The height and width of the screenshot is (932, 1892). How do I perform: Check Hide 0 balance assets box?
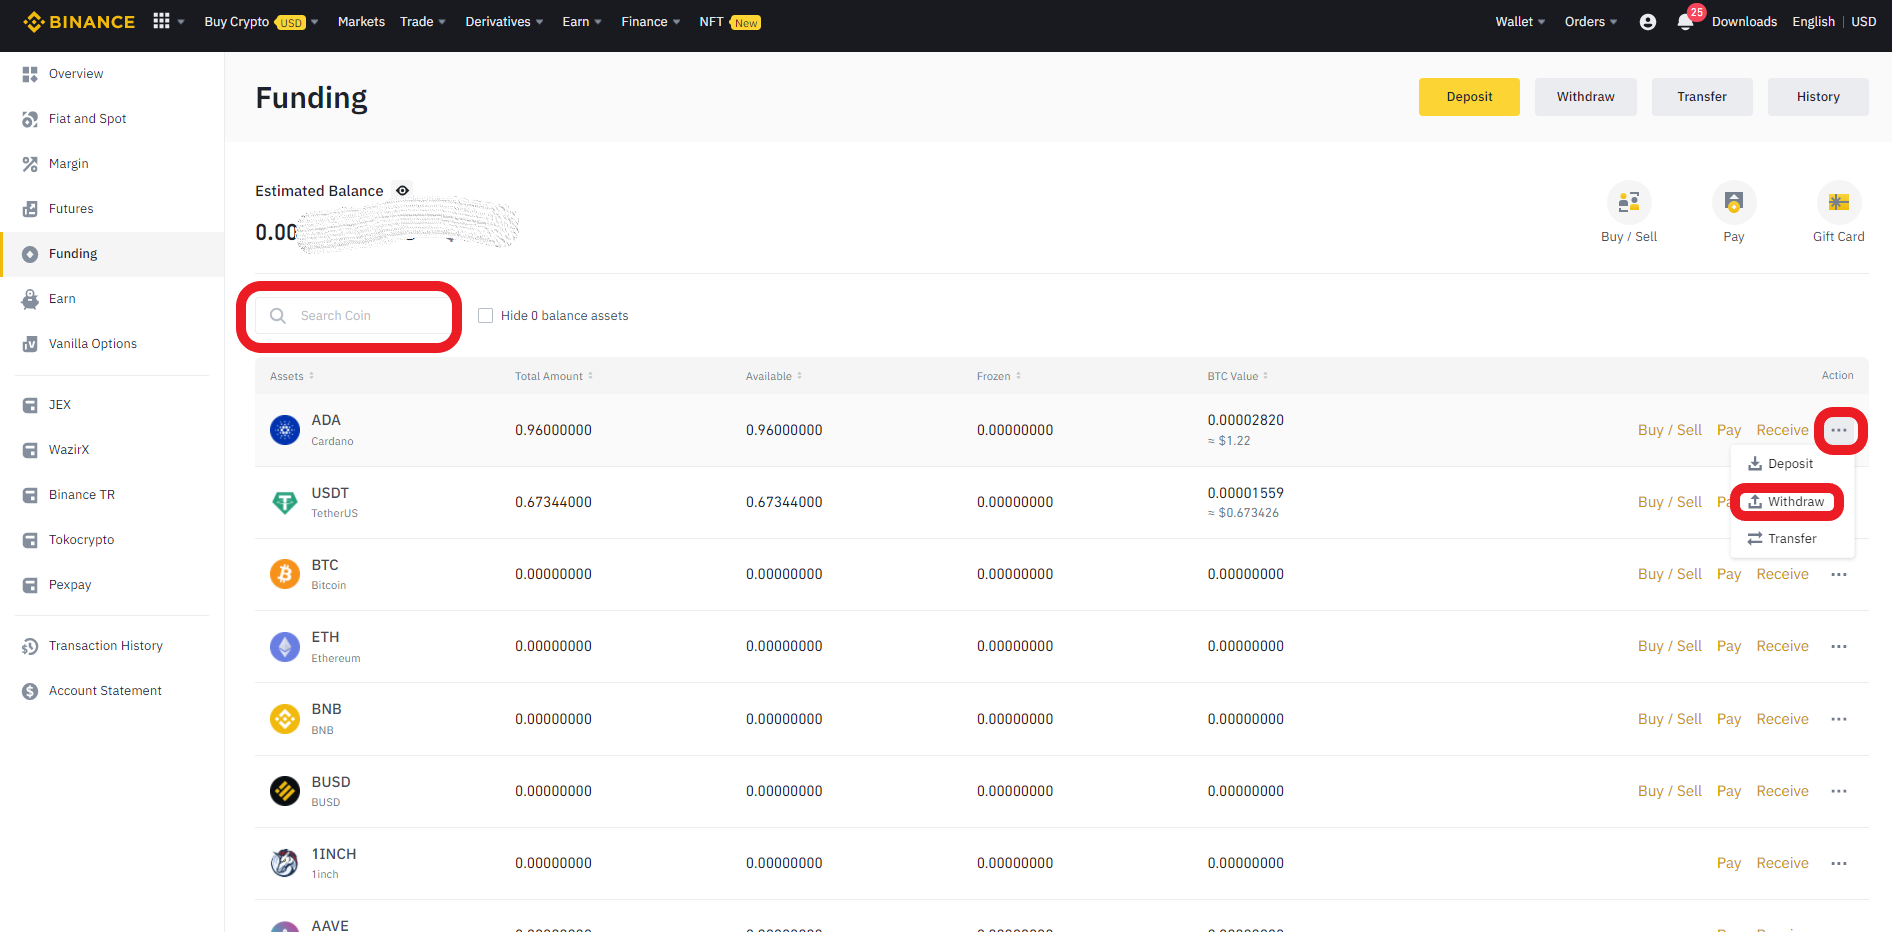[x=486, y=315]
